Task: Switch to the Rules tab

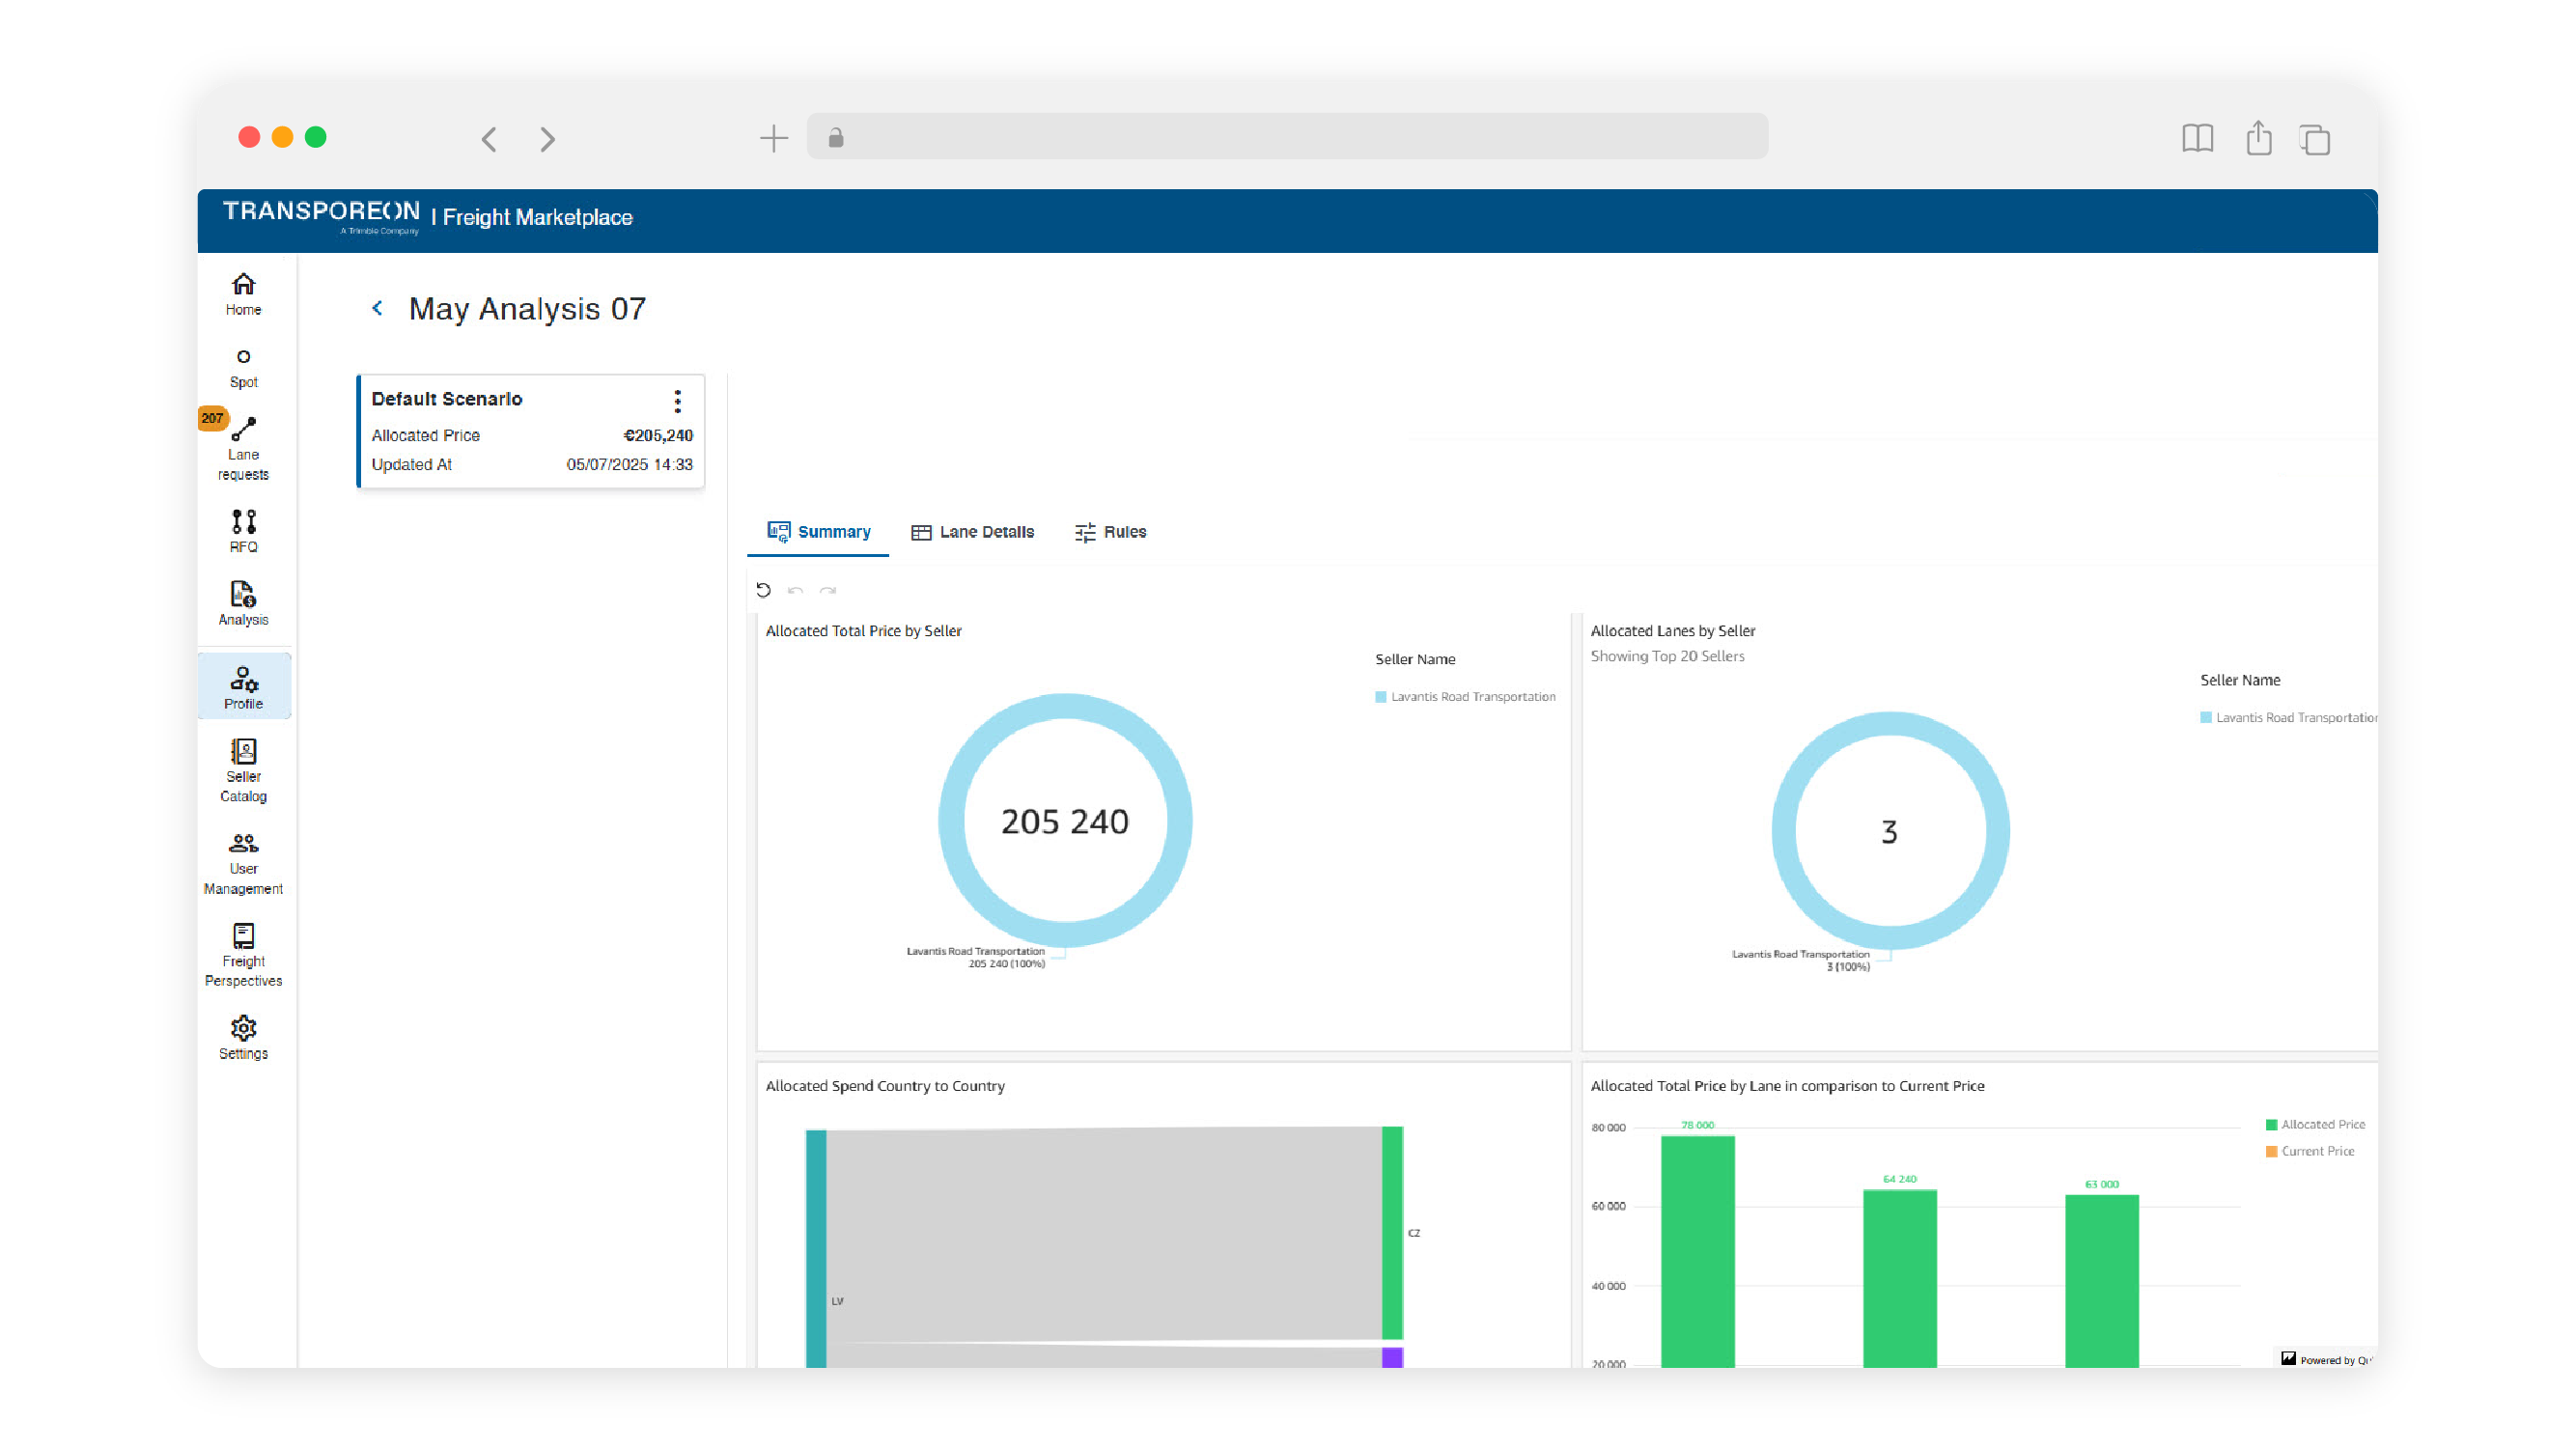Action: [x=1110, y=532]
